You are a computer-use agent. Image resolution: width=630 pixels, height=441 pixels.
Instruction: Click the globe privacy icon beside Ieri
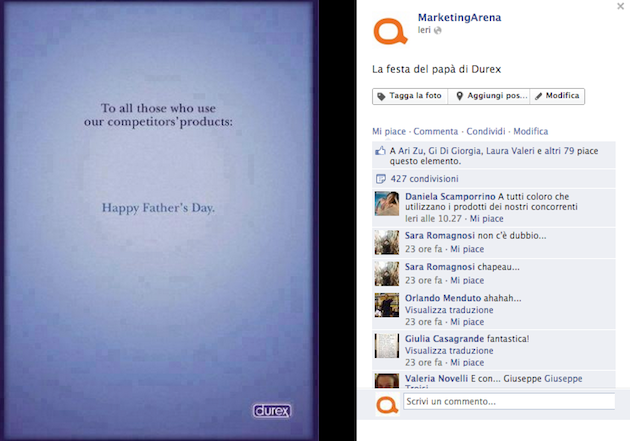point(438,31)
